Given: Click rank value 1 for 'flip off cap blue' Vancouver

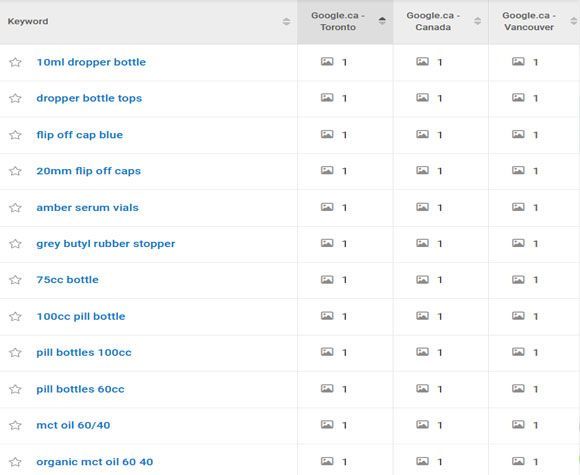Looking at the screenshot, I should click(536, 135).
